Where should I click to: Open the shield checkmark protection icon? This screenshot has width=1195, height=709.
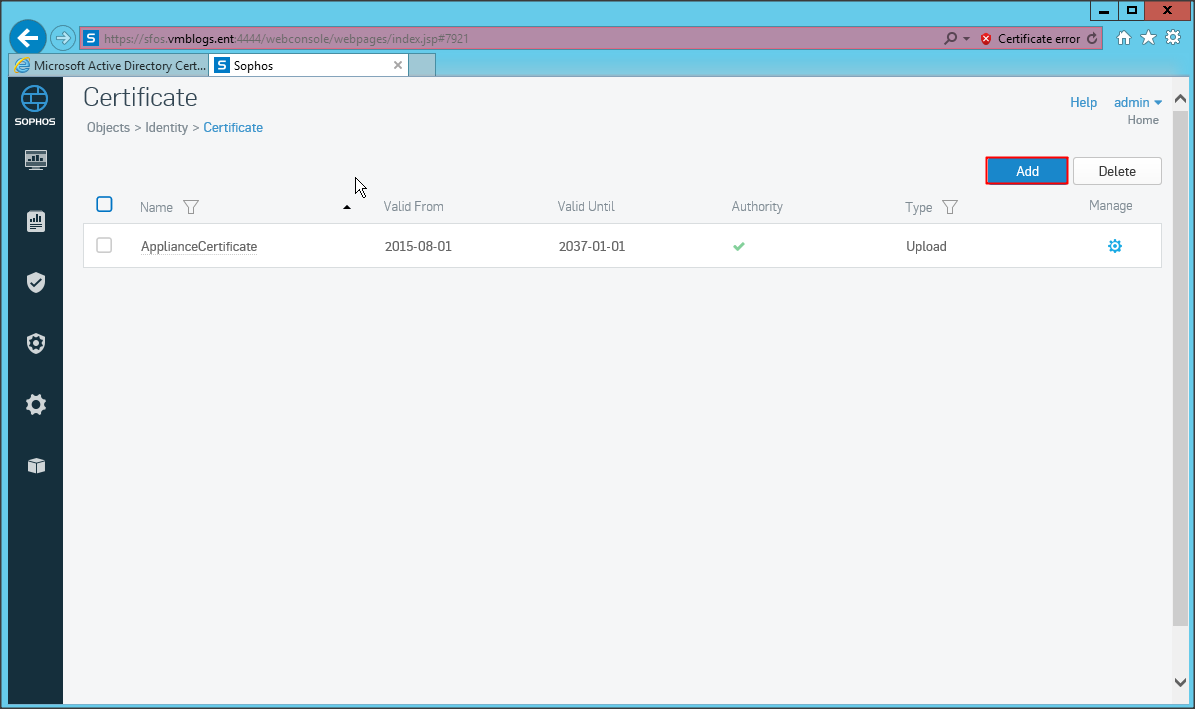click(x=36, y=283)
